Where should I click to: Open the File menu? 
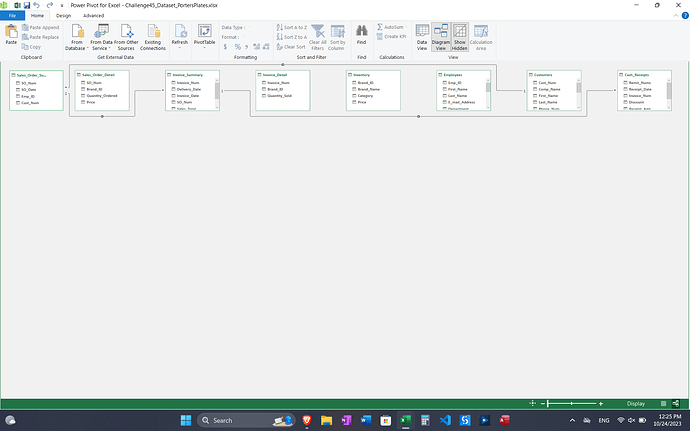(12, 15)
